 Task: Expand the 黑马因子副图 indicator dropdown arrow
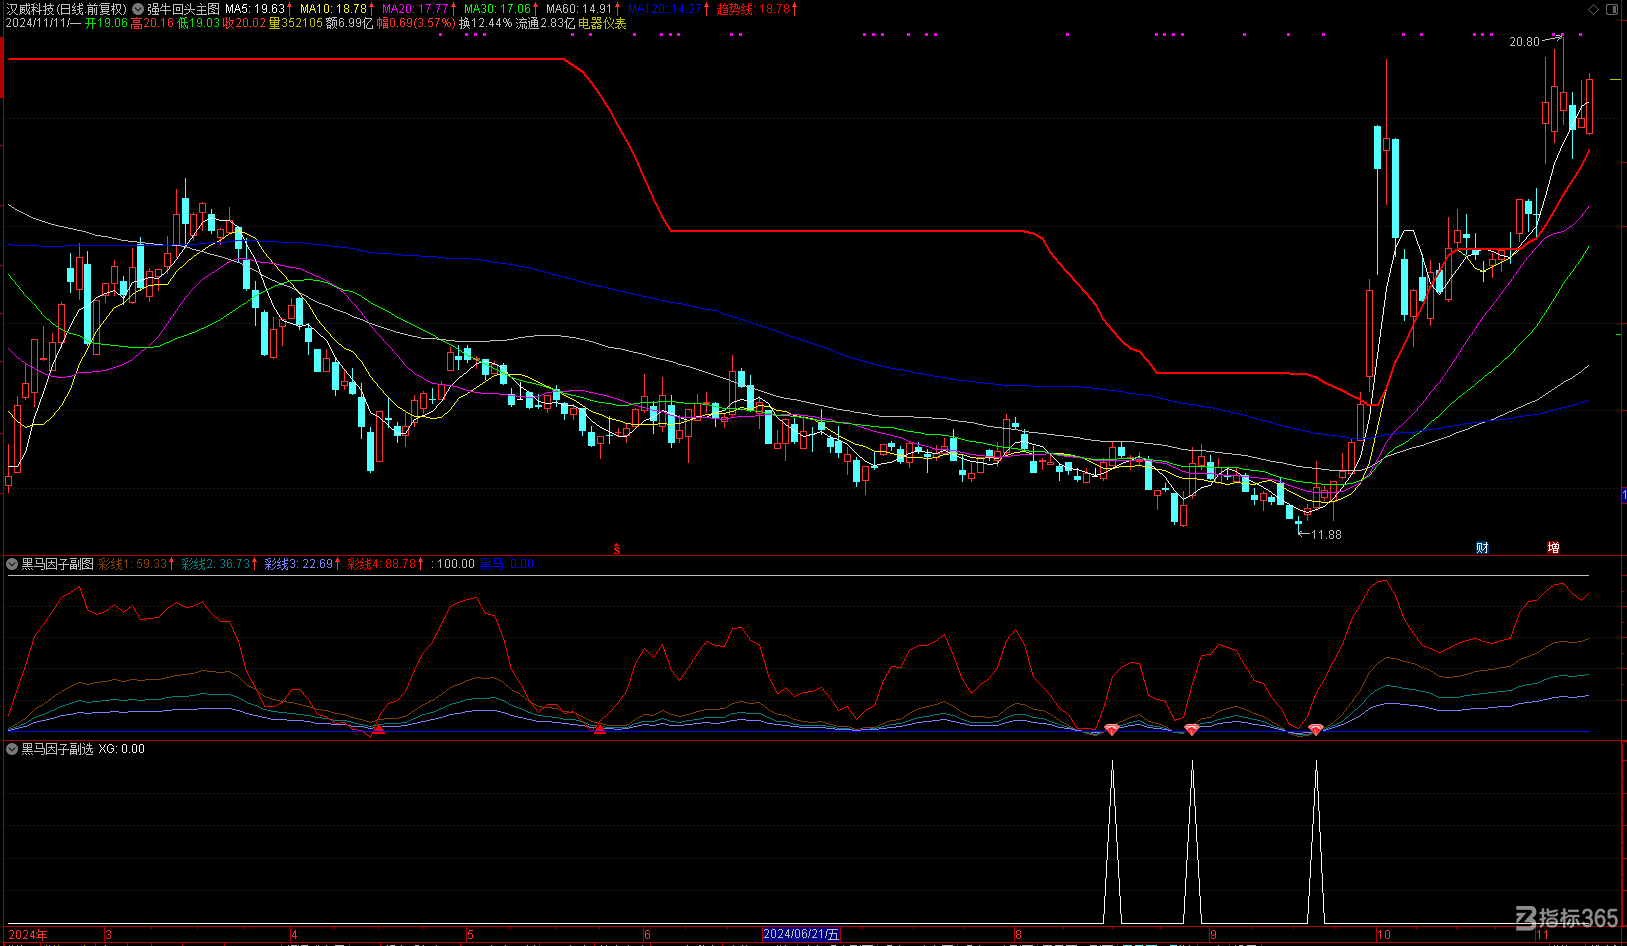12,564
